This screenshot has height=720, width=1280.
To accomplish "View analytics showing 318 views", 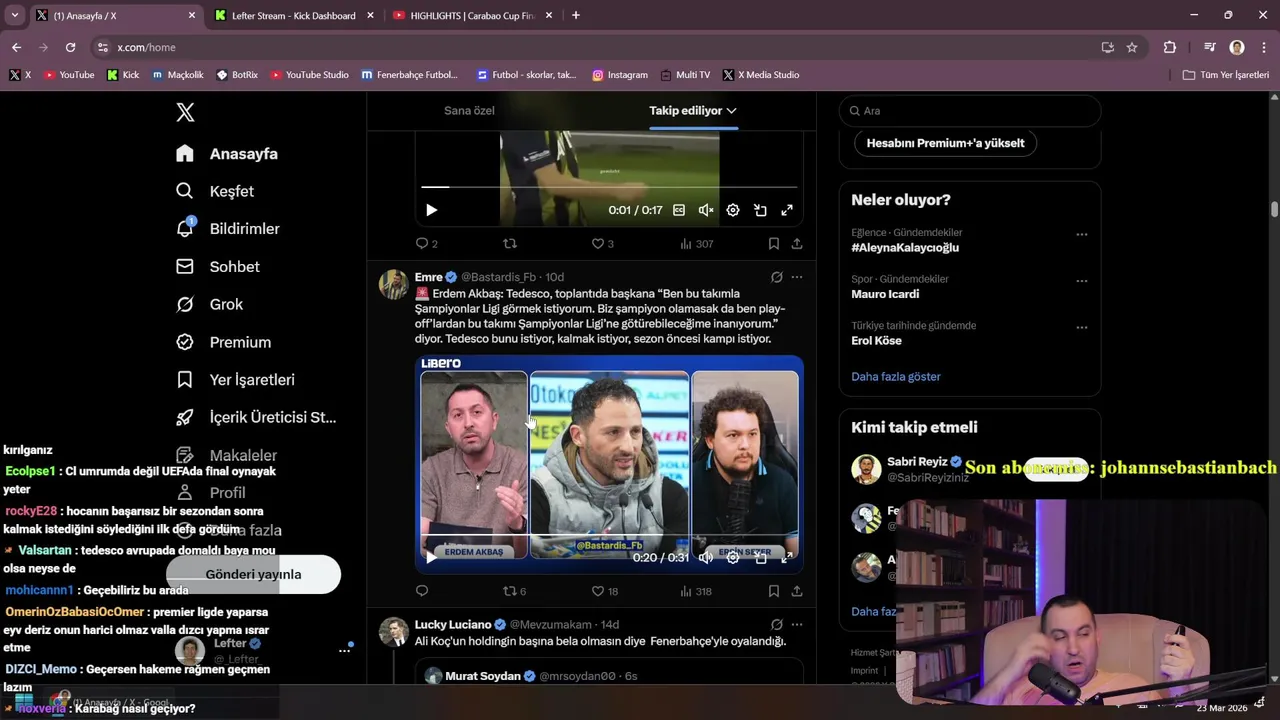I will 696,591.
